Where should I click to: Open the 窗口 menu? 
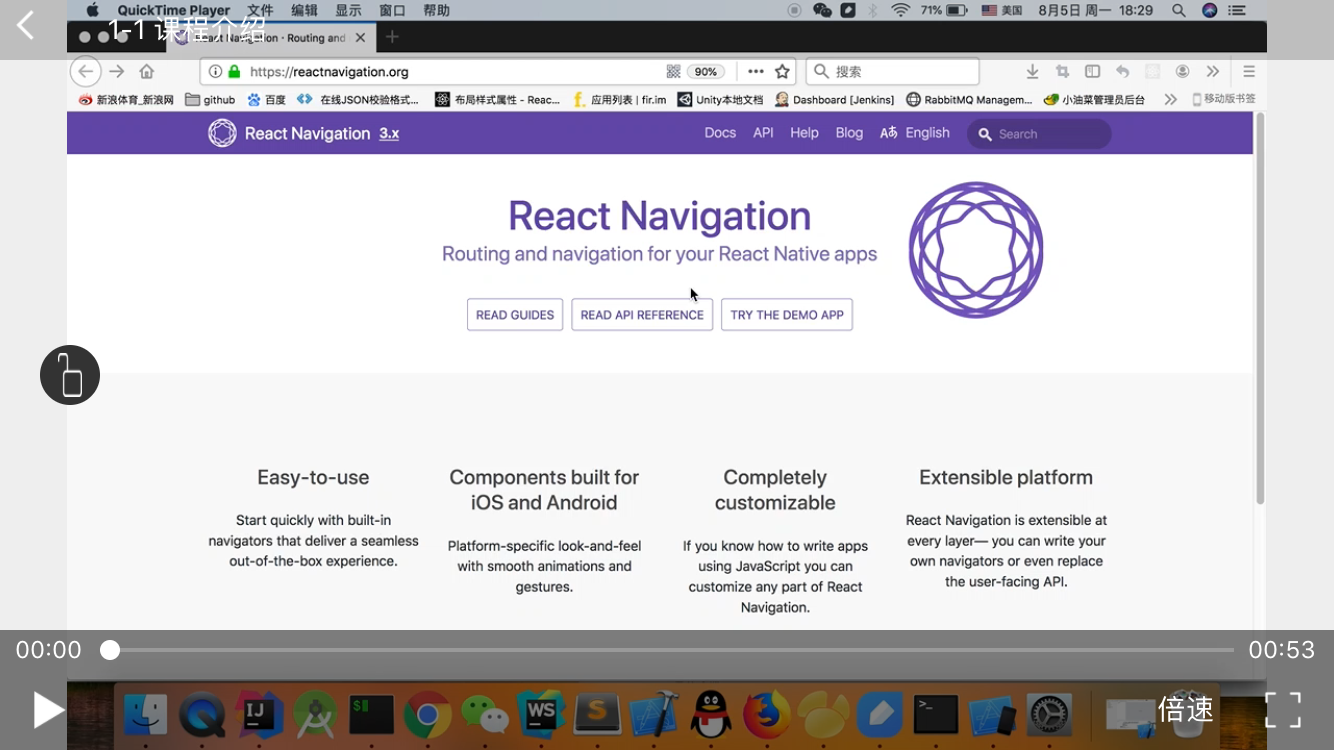pos(392,10)
